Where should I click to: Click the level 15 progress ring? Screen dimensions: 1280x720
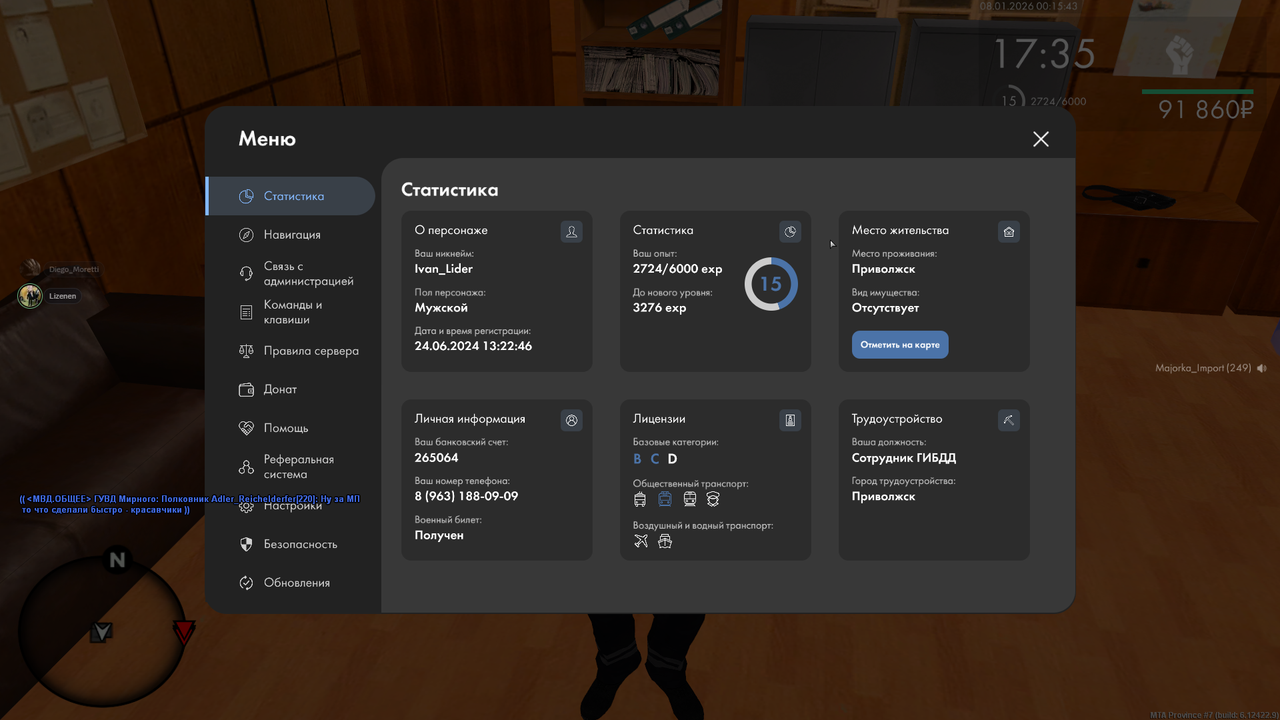(771, 284)
